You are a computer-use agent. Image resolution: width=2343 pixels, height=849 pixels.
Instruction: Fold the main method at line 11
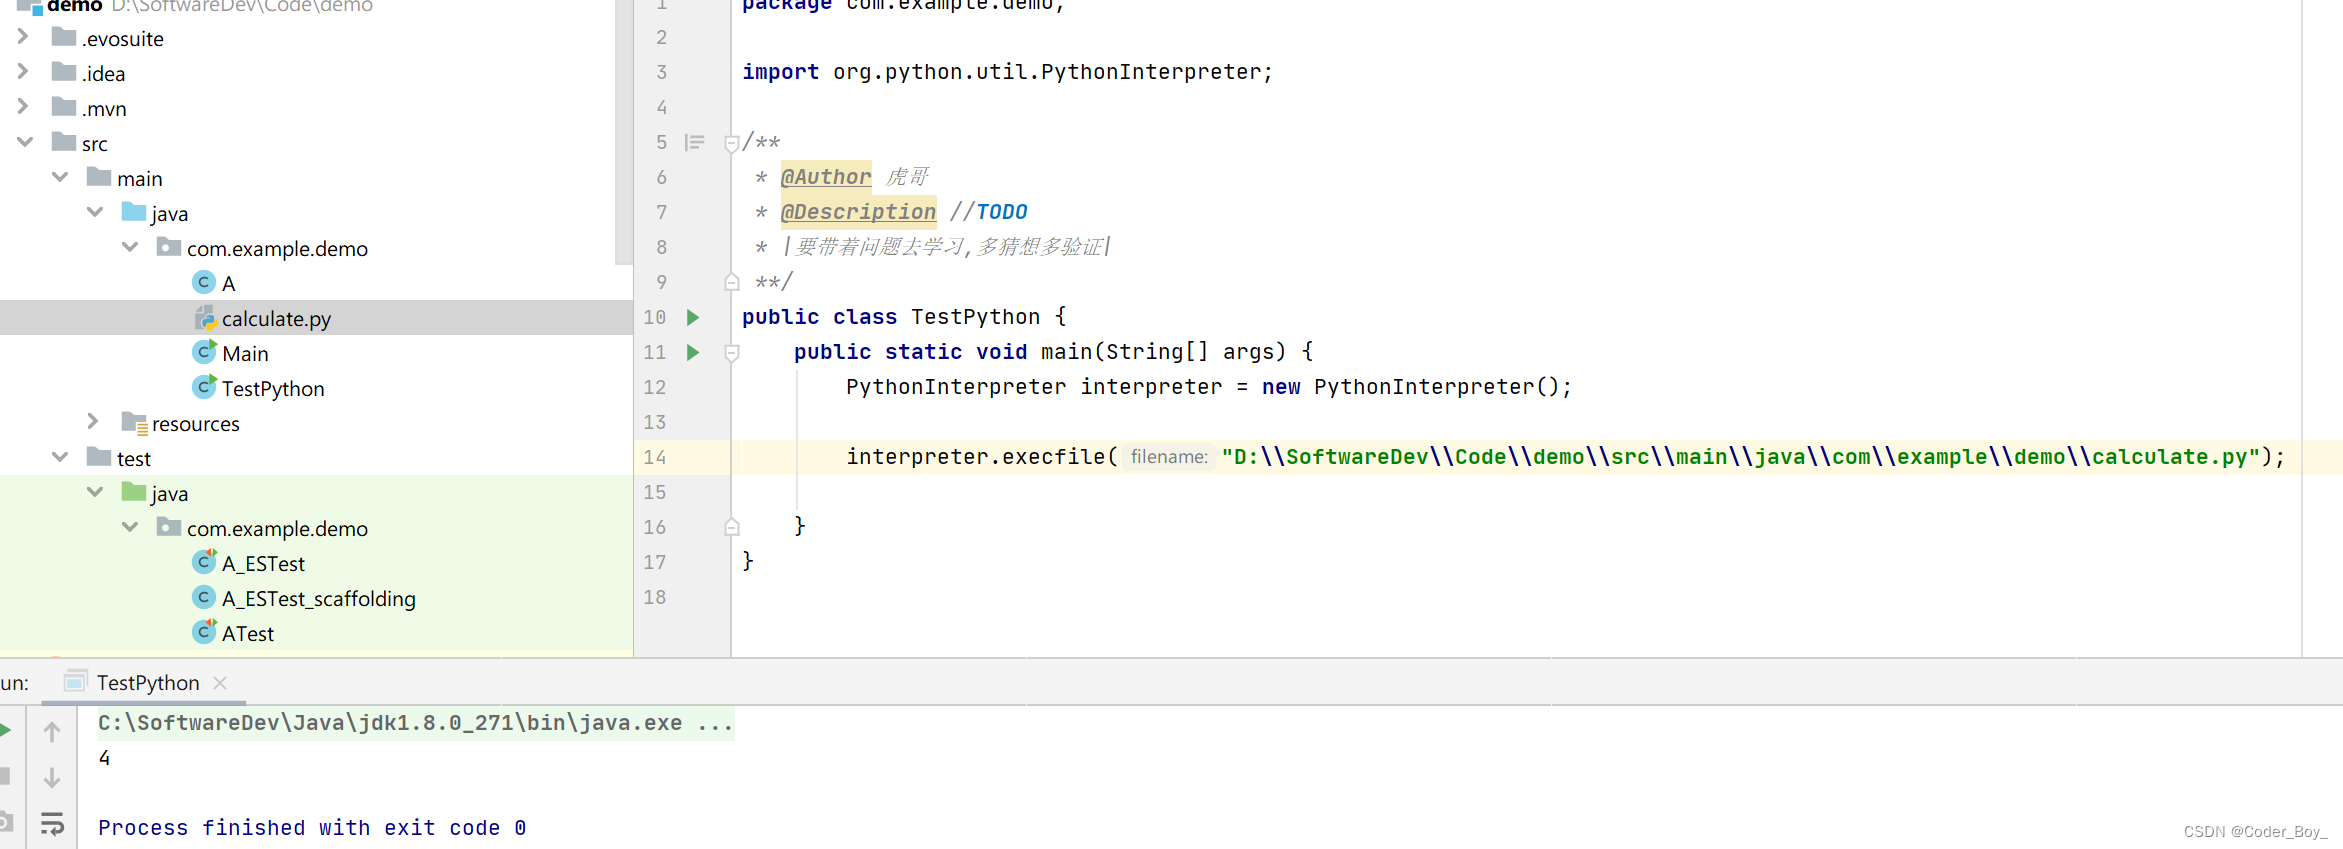pyautogui.click(x=731, y=353)
